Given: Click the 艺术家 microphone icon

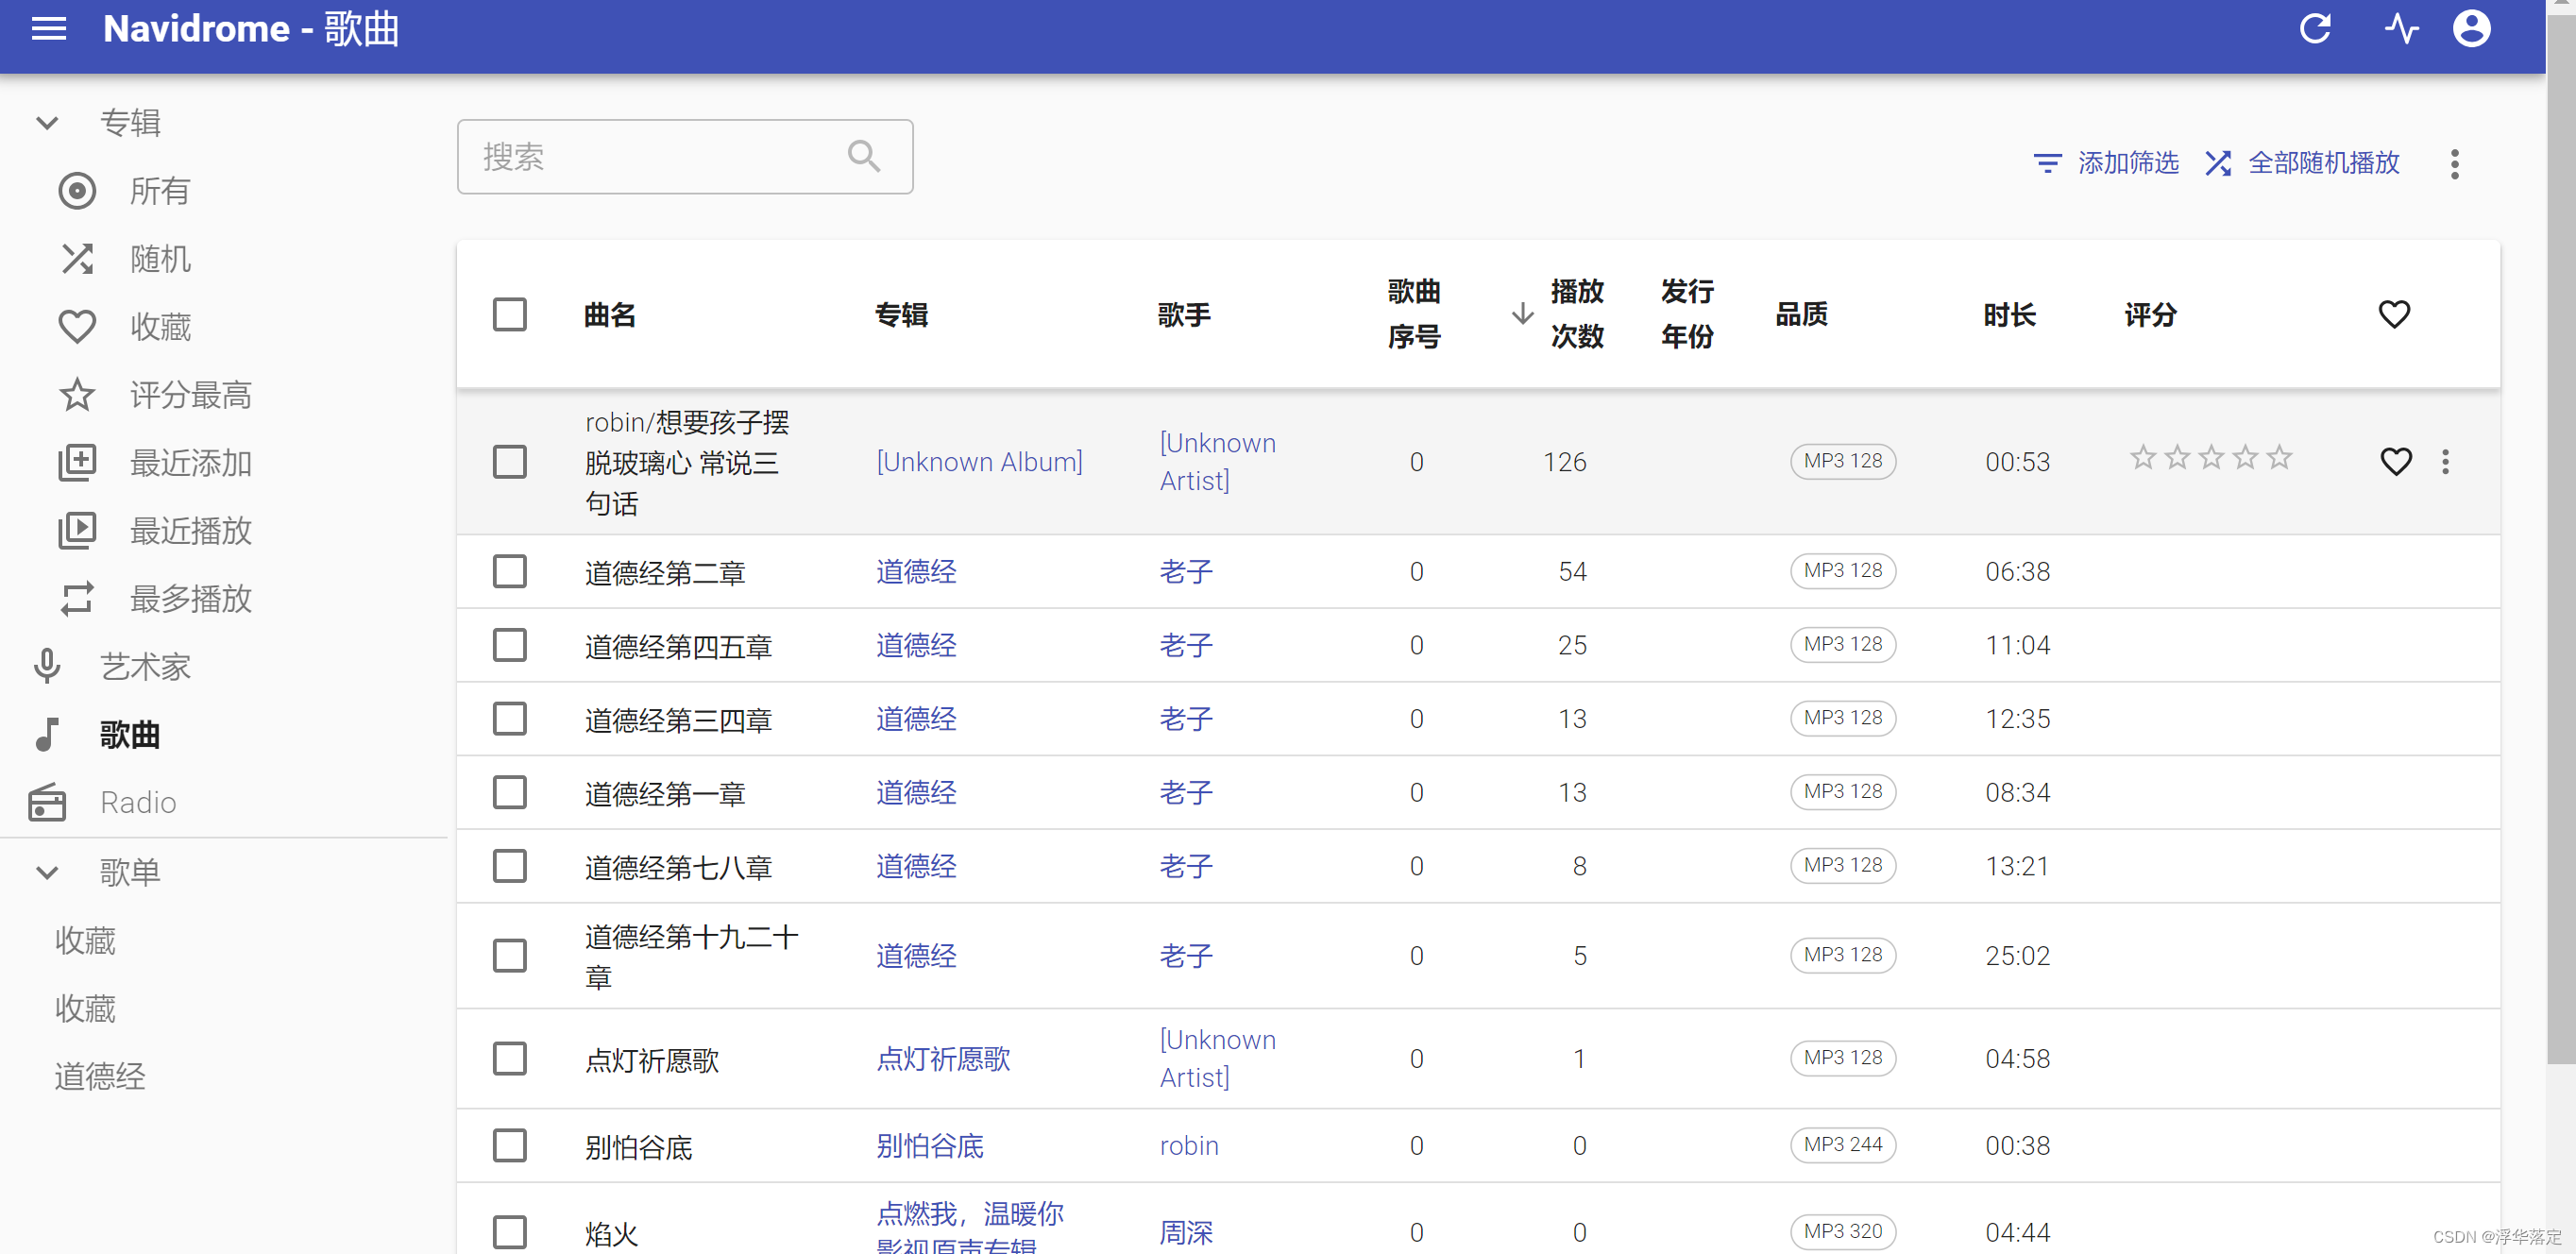Looking at the screenshot, I should click(x=47, y=667).
